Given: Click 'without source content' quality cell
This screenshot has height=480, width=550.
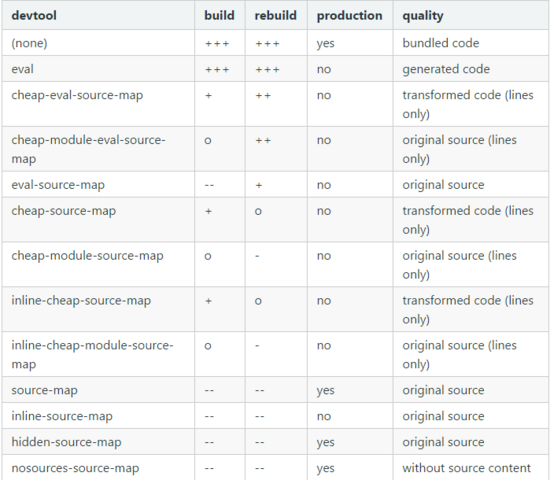Looking at the screenshot, I should click(x=466, y=468).
